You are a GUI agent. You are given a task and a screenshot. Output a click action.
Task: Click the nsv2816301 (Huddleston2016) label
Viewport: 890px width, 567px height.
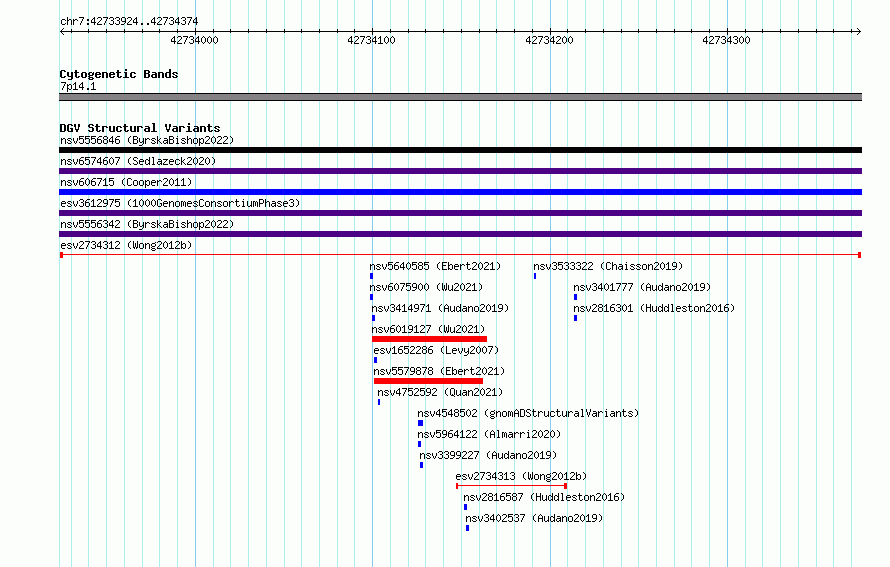pyautogui.click(x=654, y=308)
